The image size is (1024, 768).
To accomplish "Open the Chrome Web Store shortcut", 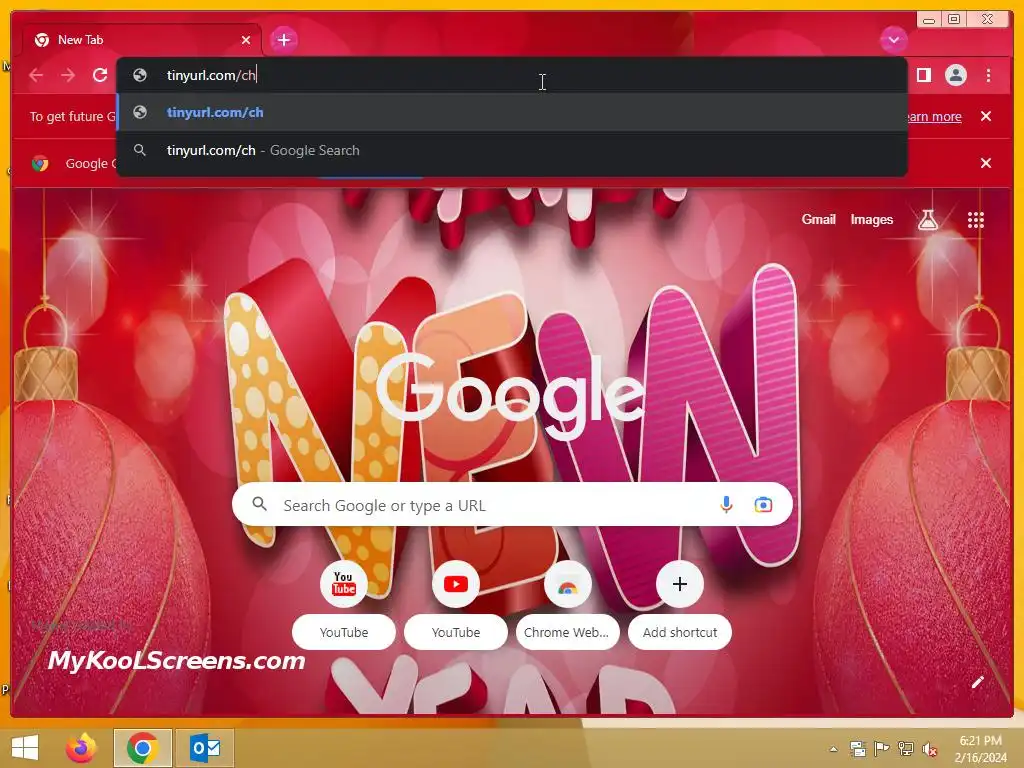I will tap(568, 605).
